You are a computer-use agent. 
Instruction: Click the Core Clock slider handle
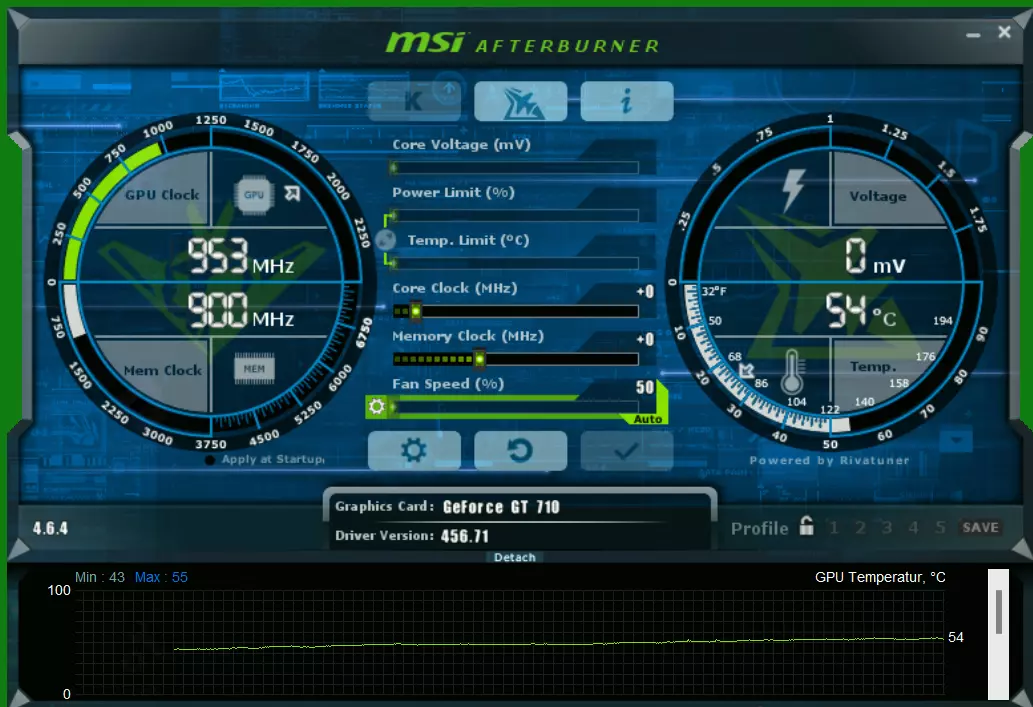tap(416, 311)
